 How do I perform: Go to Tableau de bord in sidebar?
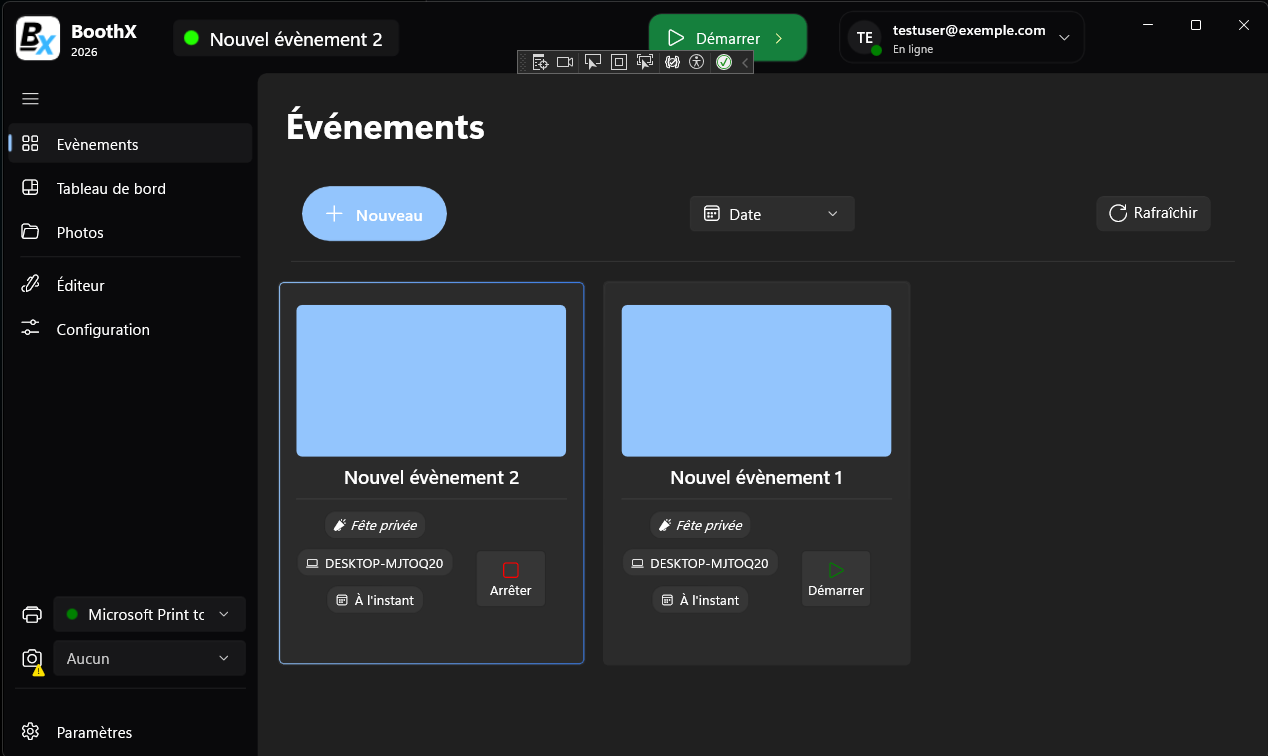pos(111,188)
